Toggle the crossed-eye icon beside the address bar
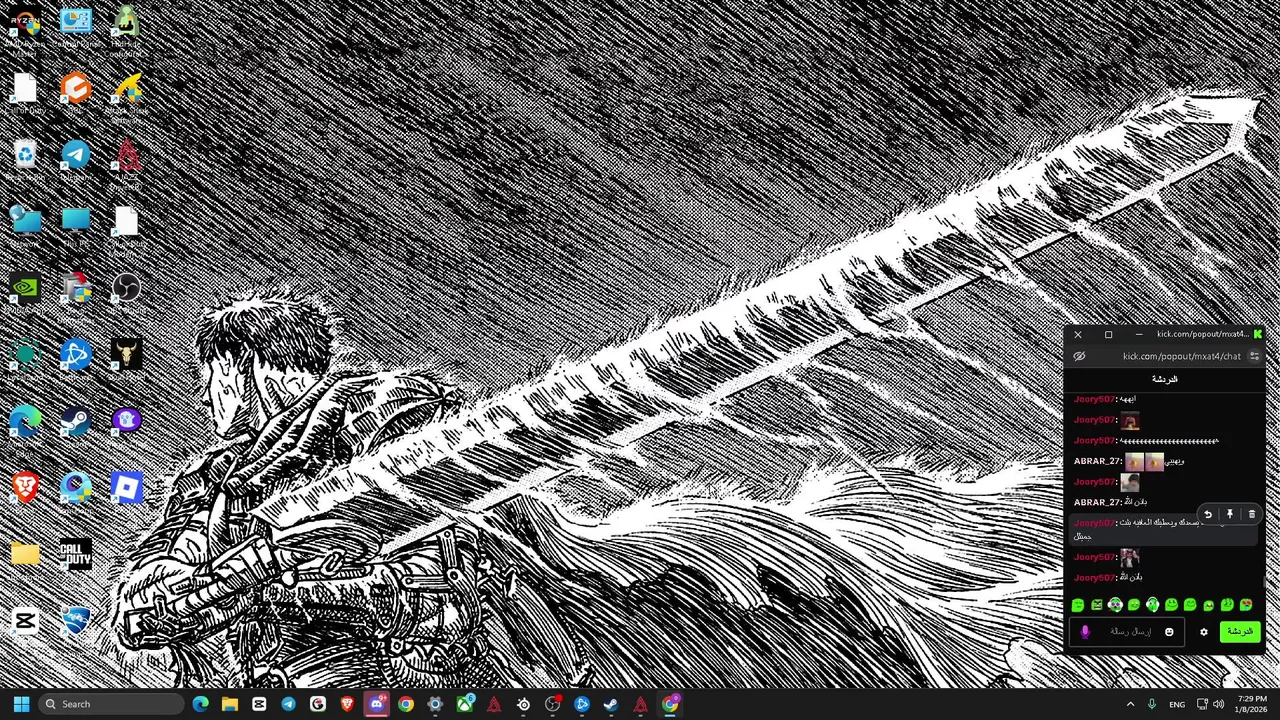Screen dimensions: 1280x720 click(1079, 357)
